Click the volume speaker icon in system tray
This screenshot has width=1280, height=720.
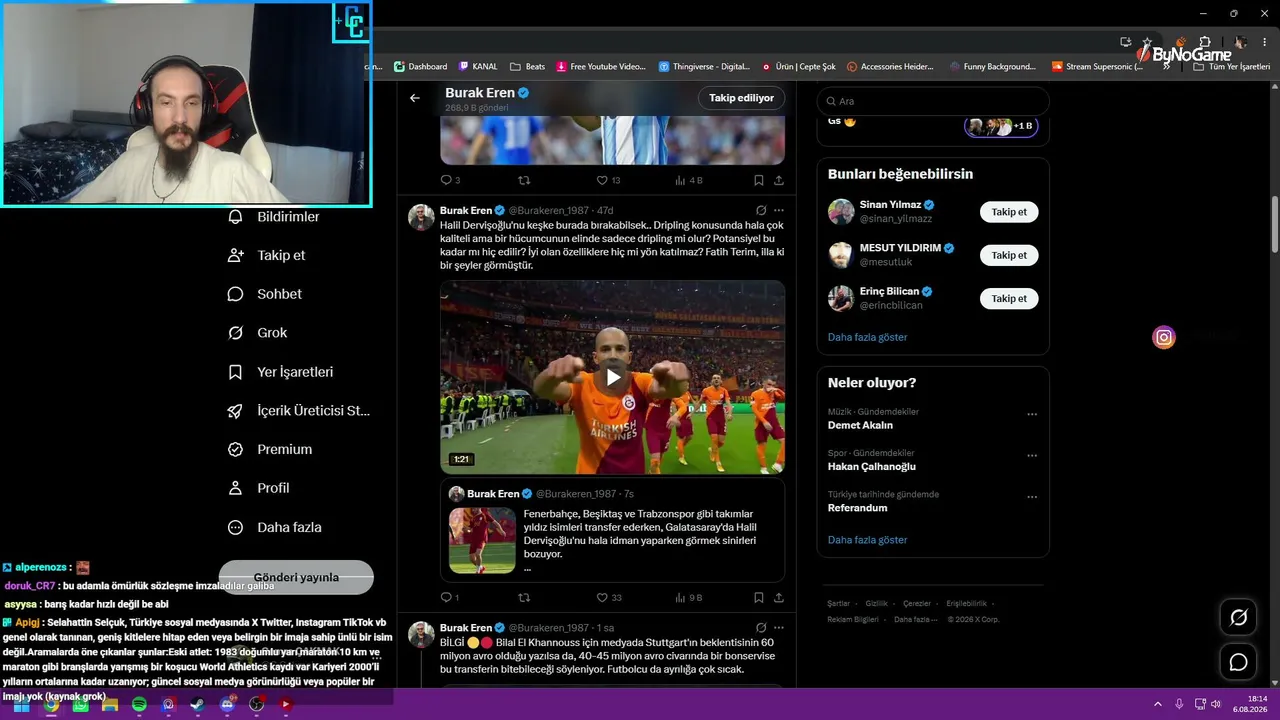pyautogui.click(x=1216, y=704)
